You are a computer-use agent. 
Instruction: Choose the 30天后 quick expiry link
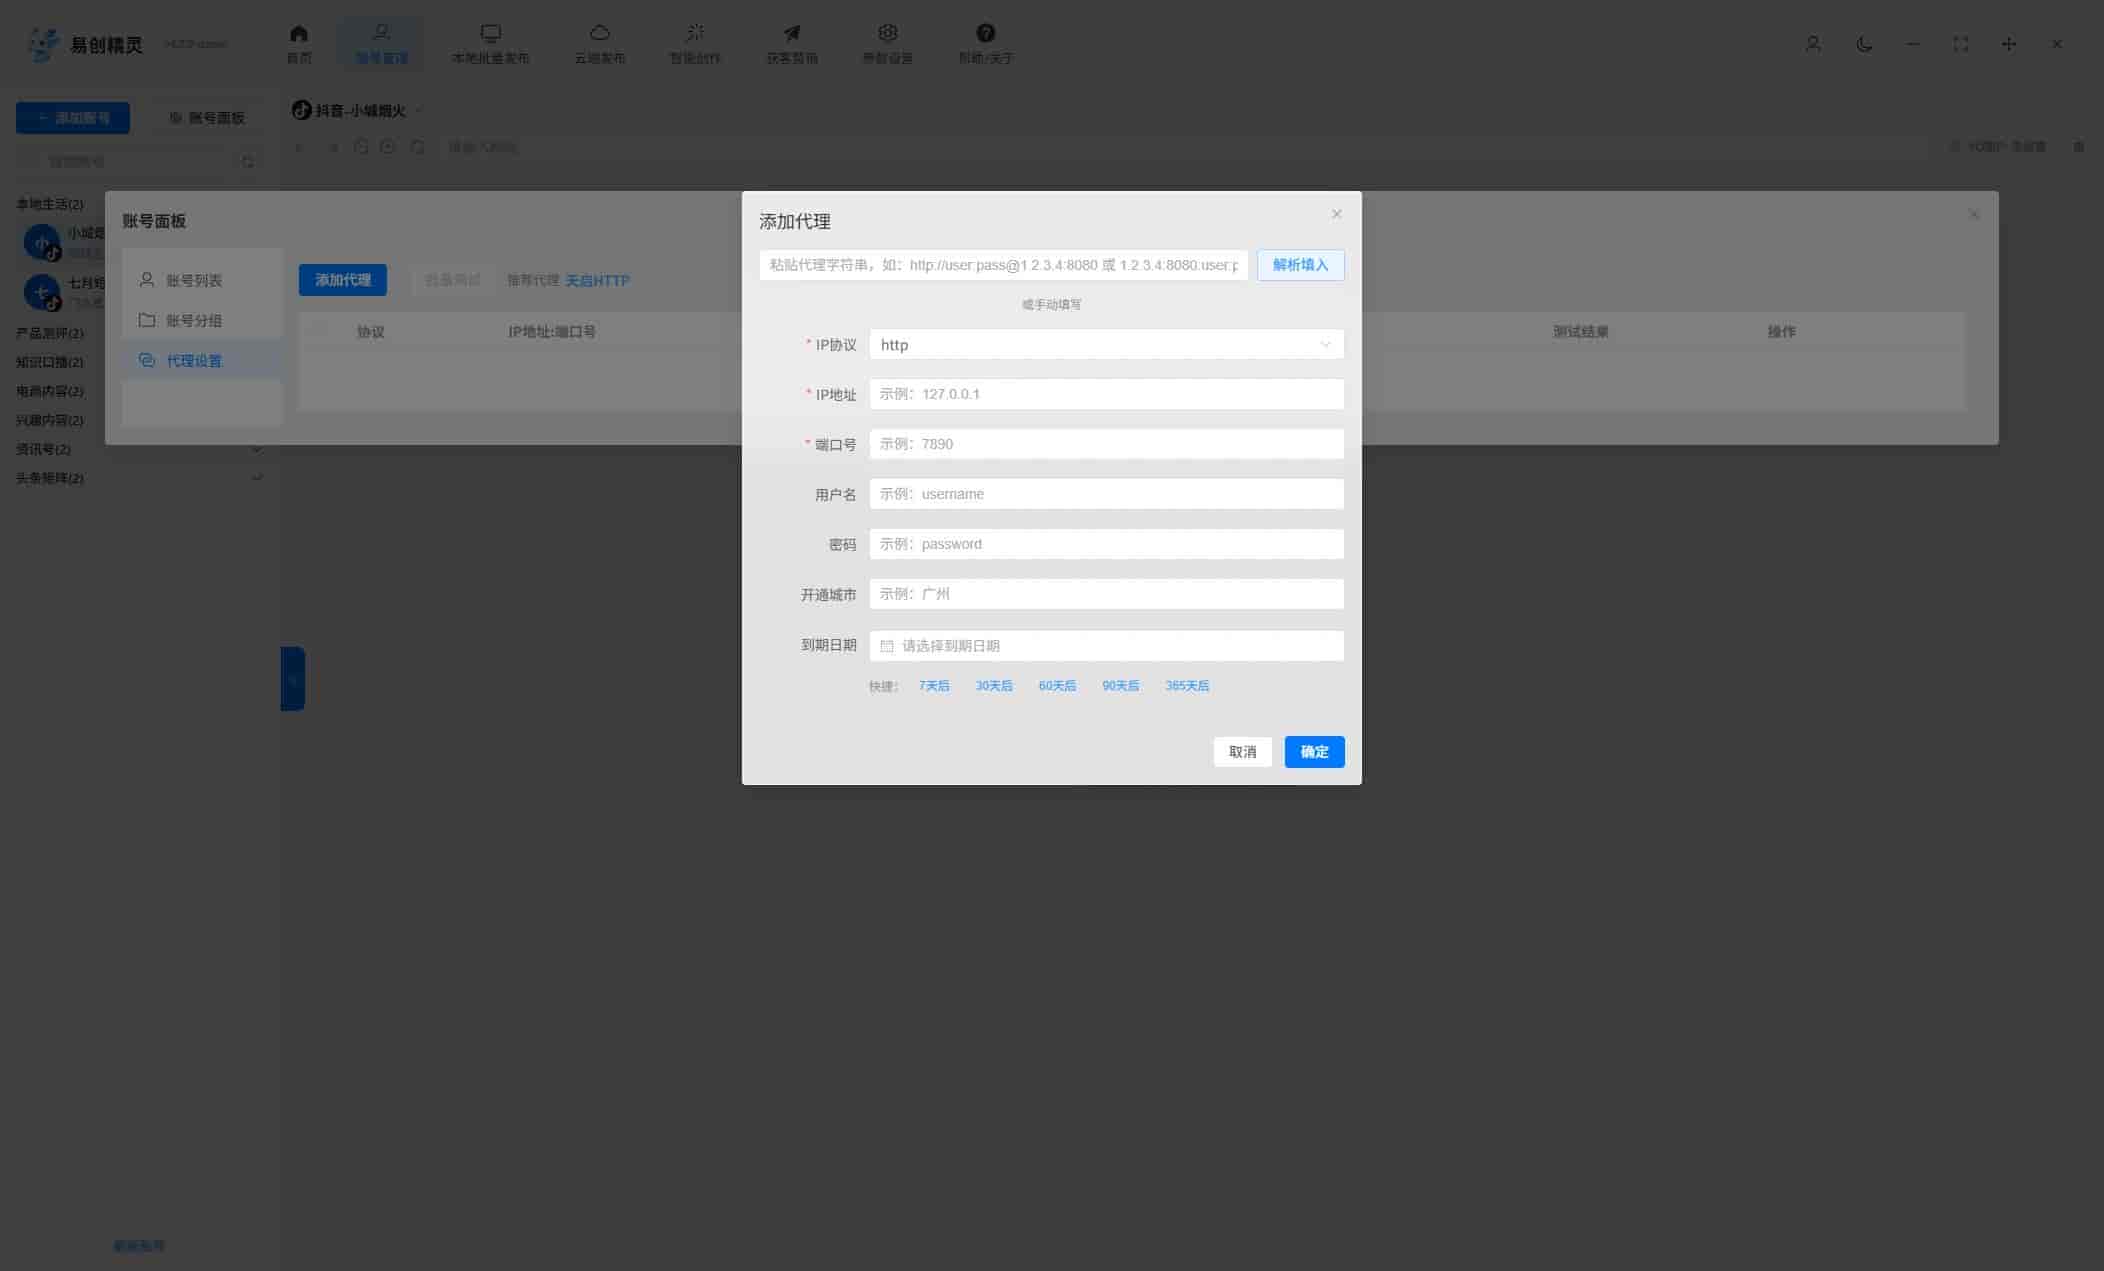994,686
